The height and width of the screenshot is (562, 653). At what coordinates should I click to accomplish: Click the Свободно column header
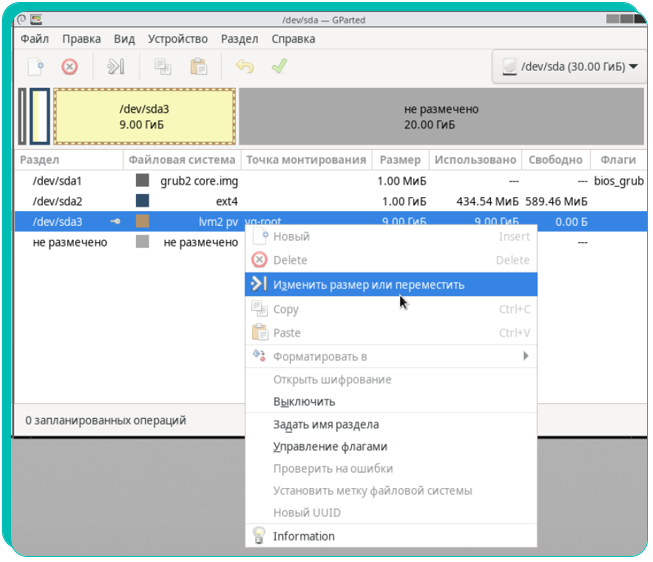556,160
